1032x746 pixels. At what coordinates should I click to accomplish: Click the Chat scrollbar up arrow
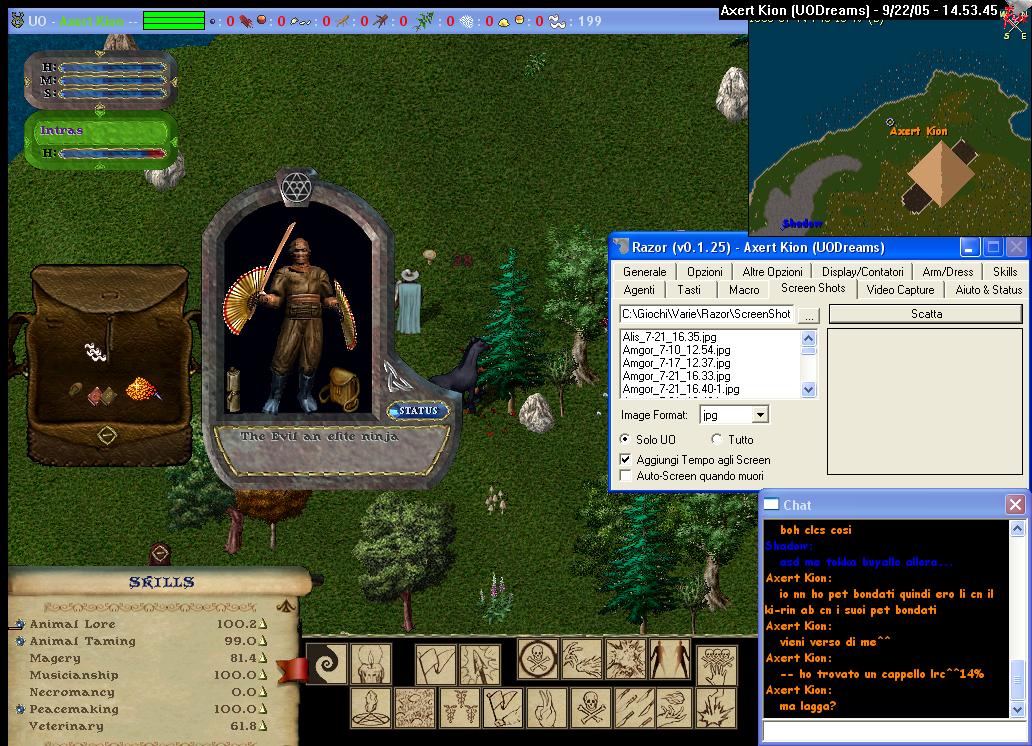1017,528
